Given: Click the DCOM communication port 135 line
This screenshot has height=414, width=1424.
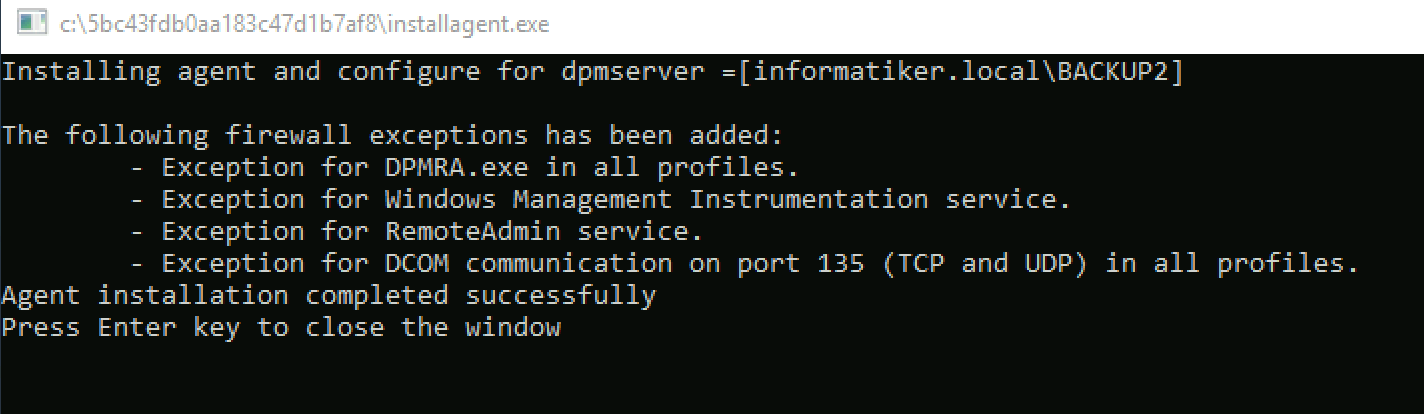Looking at the screenshot, I should click(745, 264).
